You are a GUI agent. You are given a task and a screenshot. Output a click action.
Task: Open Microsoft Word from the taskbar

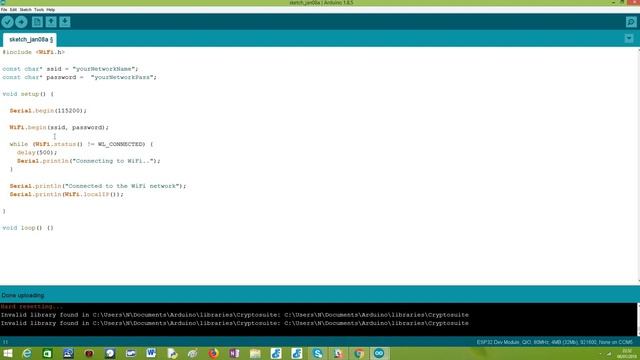151,353
